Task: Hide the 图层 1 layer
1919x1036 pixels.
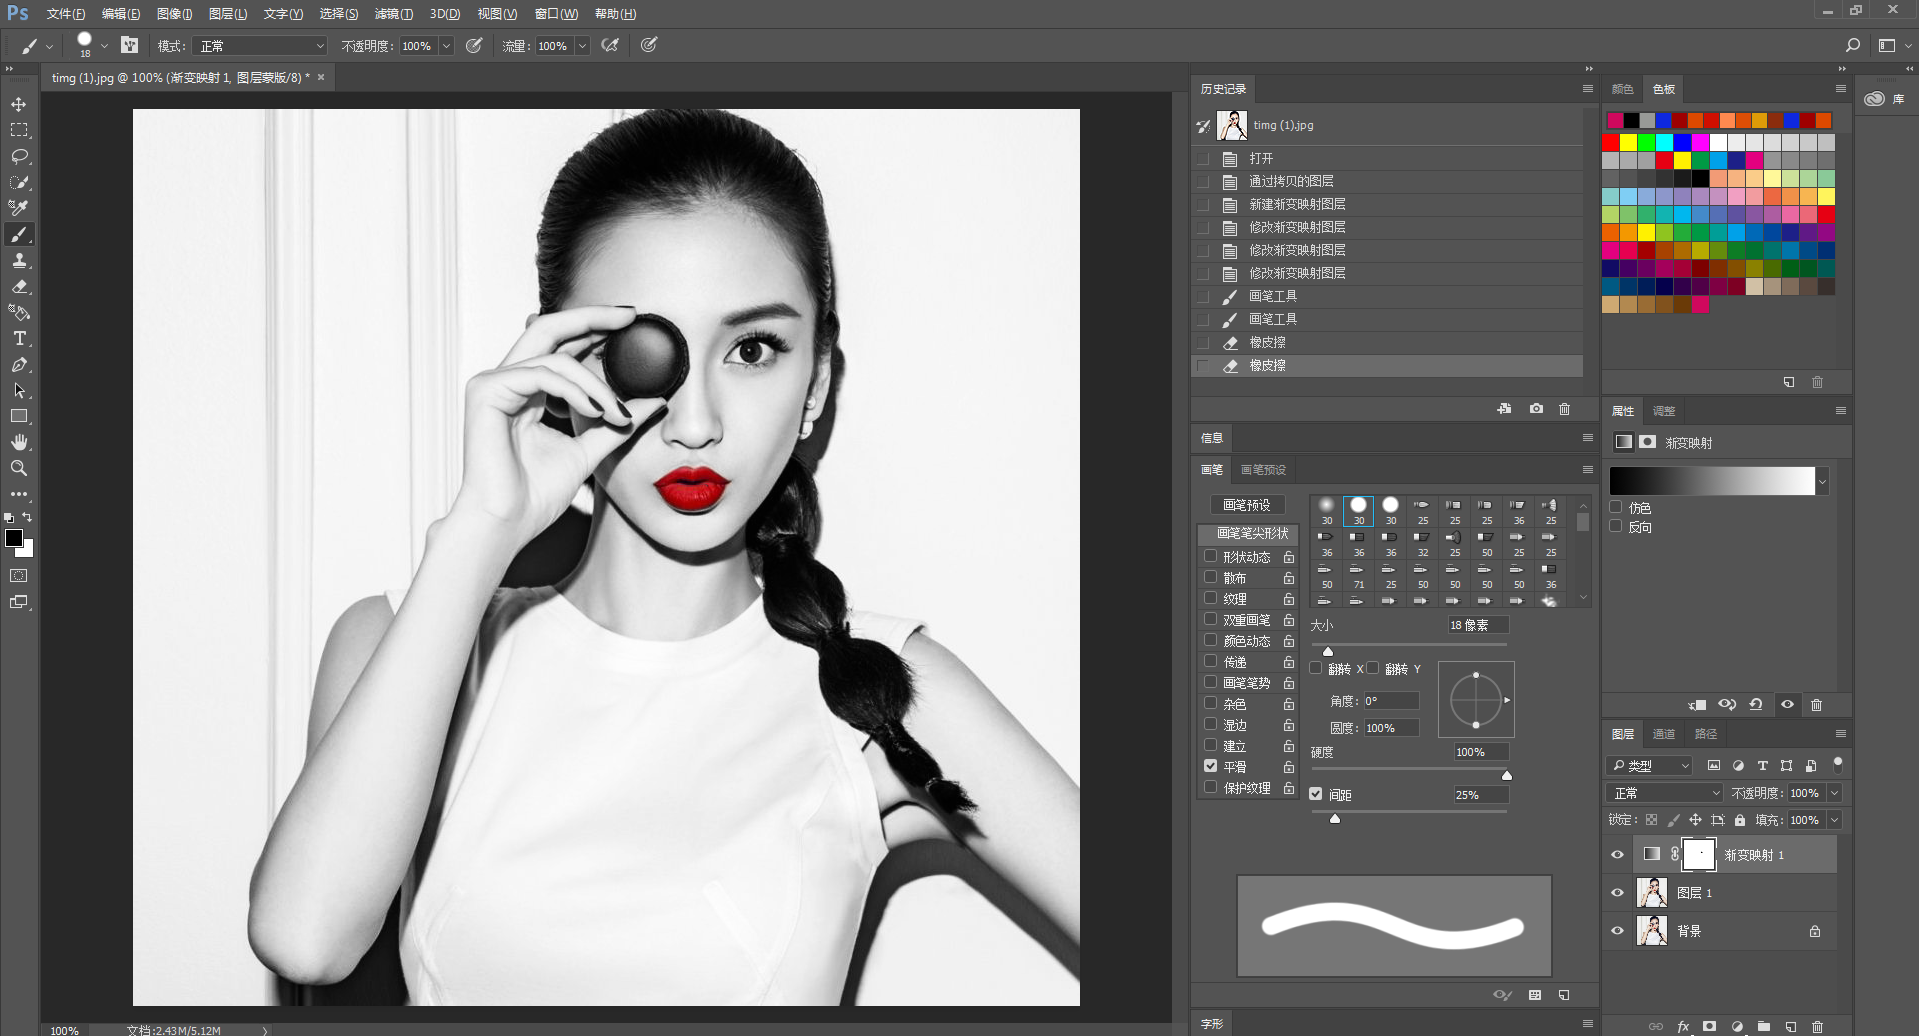Action: [1617, 893]
